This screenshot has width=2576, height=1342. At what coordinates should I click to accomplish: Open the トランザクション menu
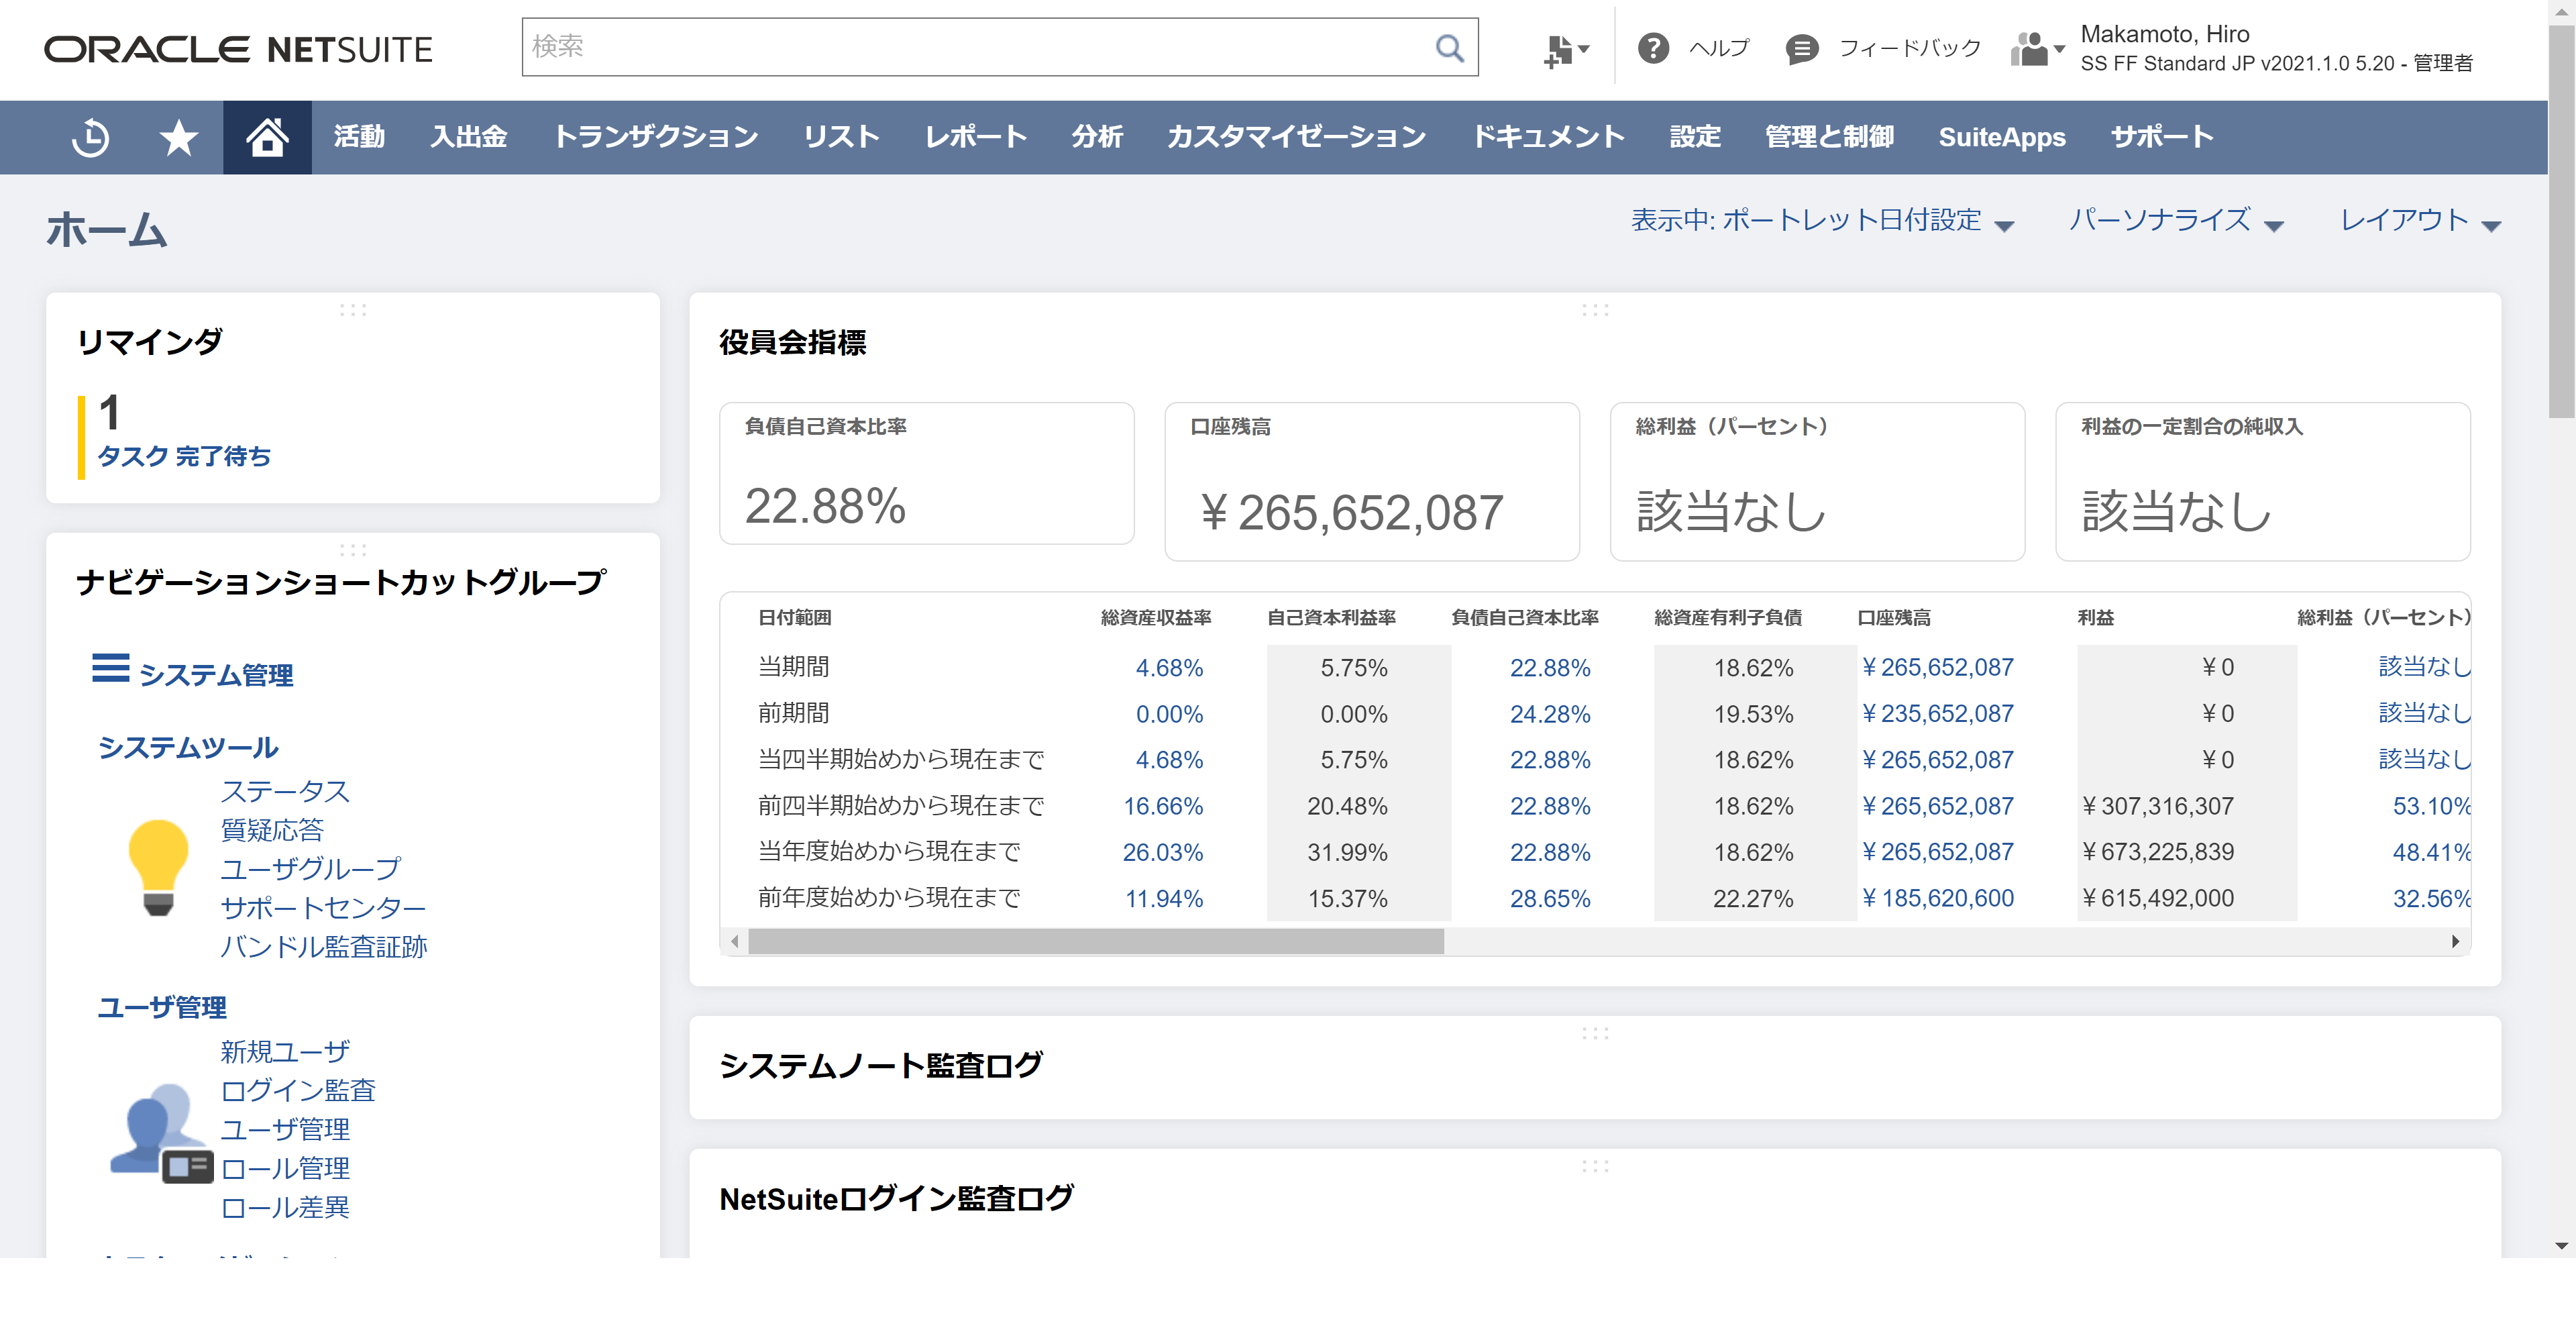[x=656, y=137]
